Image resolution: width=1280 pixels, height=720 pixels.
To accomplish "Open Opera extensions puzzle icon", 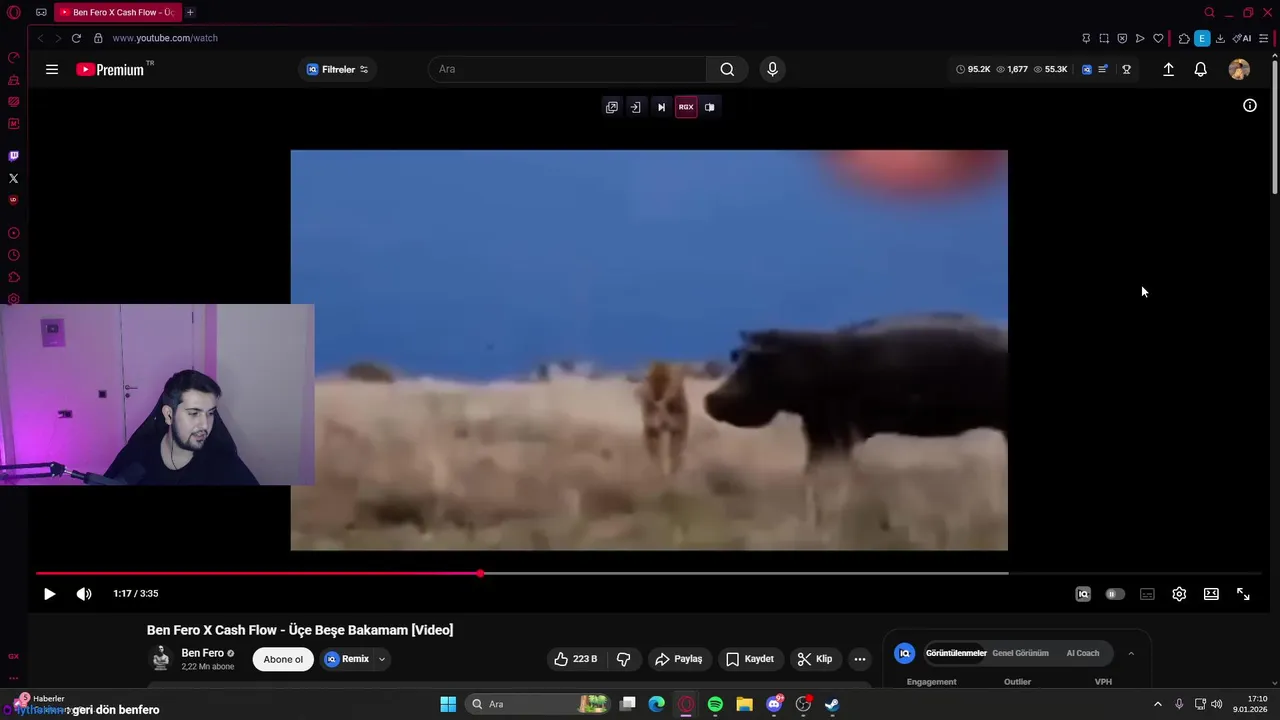I will pos(1184,38).
